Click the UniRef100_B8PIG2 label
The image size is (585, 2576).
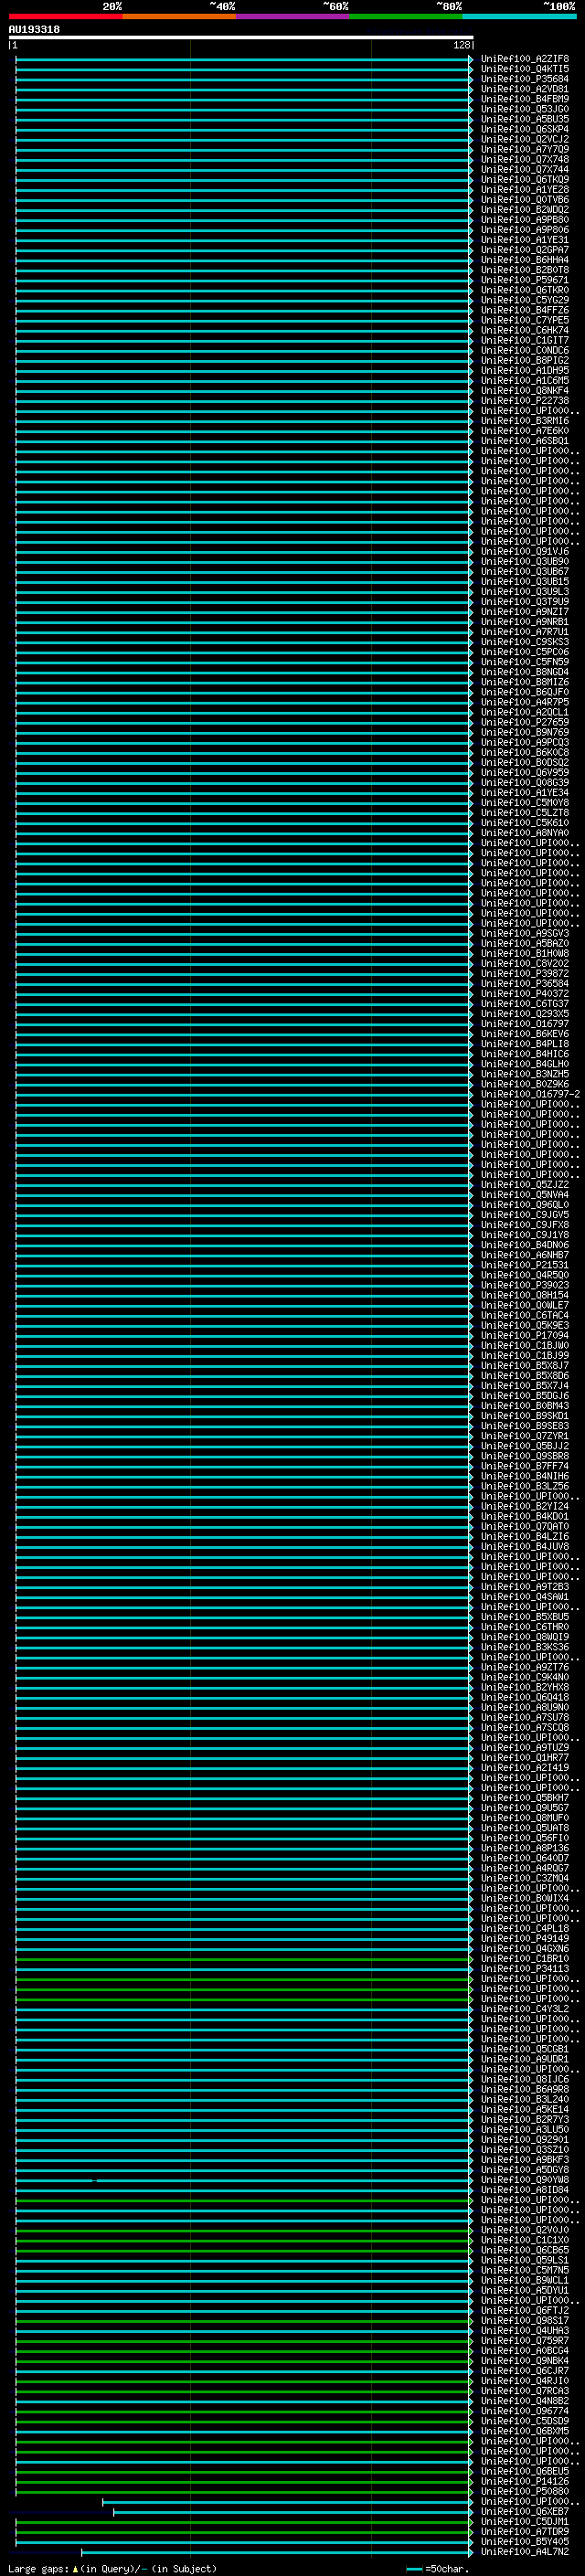pyautogui.click(x=525, y=360)
